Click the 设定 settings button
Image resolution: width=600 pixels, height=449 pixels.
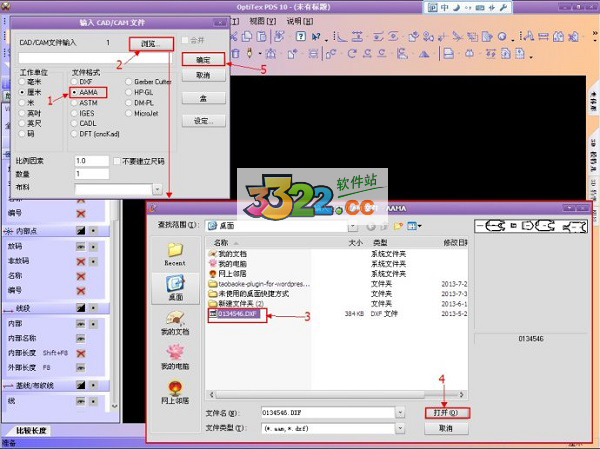pyautogui.click(x=203, y=121)
